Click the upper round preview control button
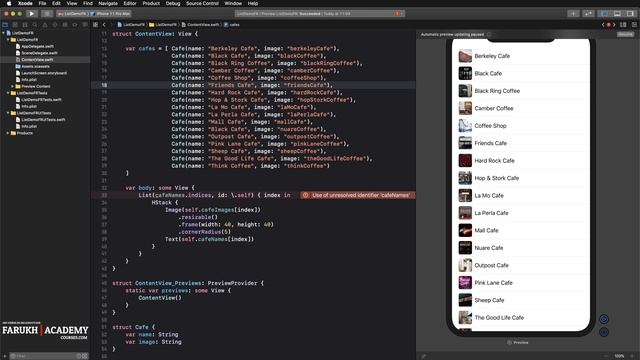 coord(604,319)
